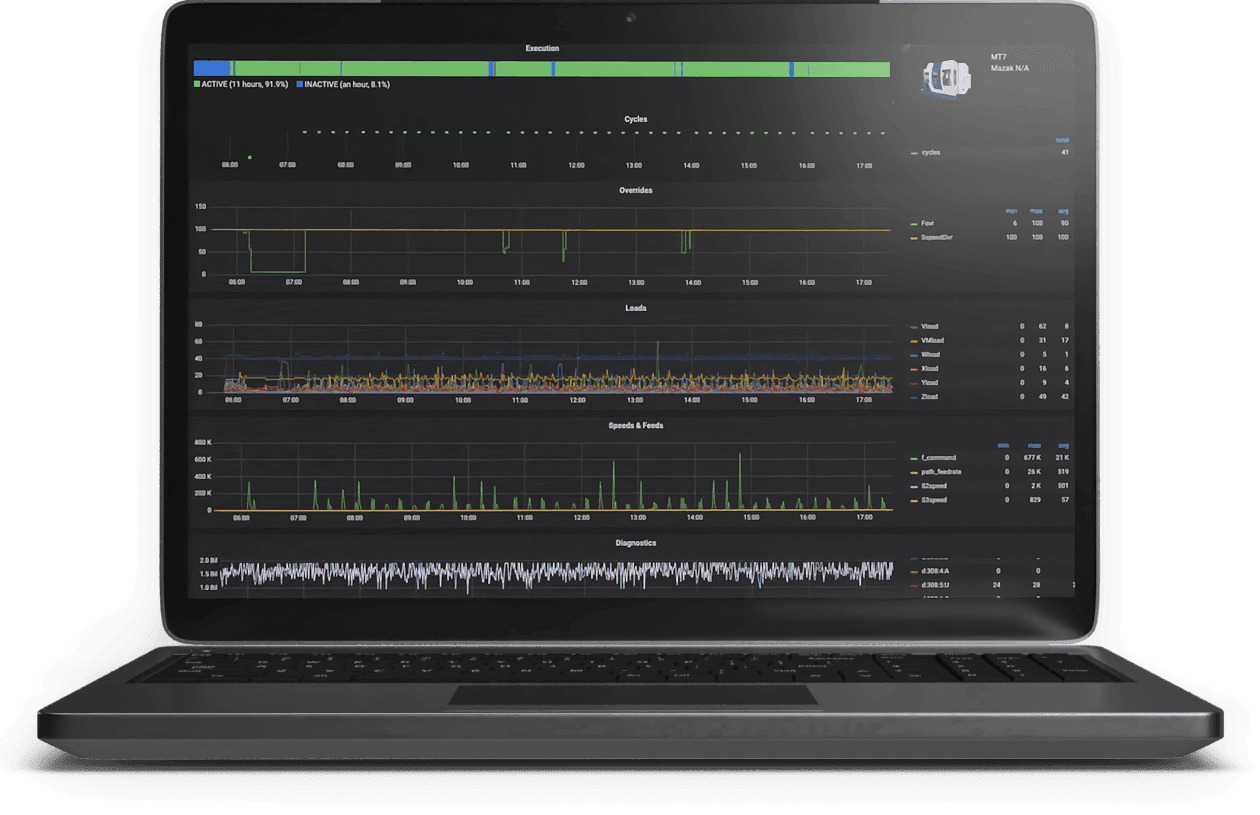Select the SspeedOvr legend entry
Image resolution: width=1260 pixels, height=815 pixels.
point(941,238)
